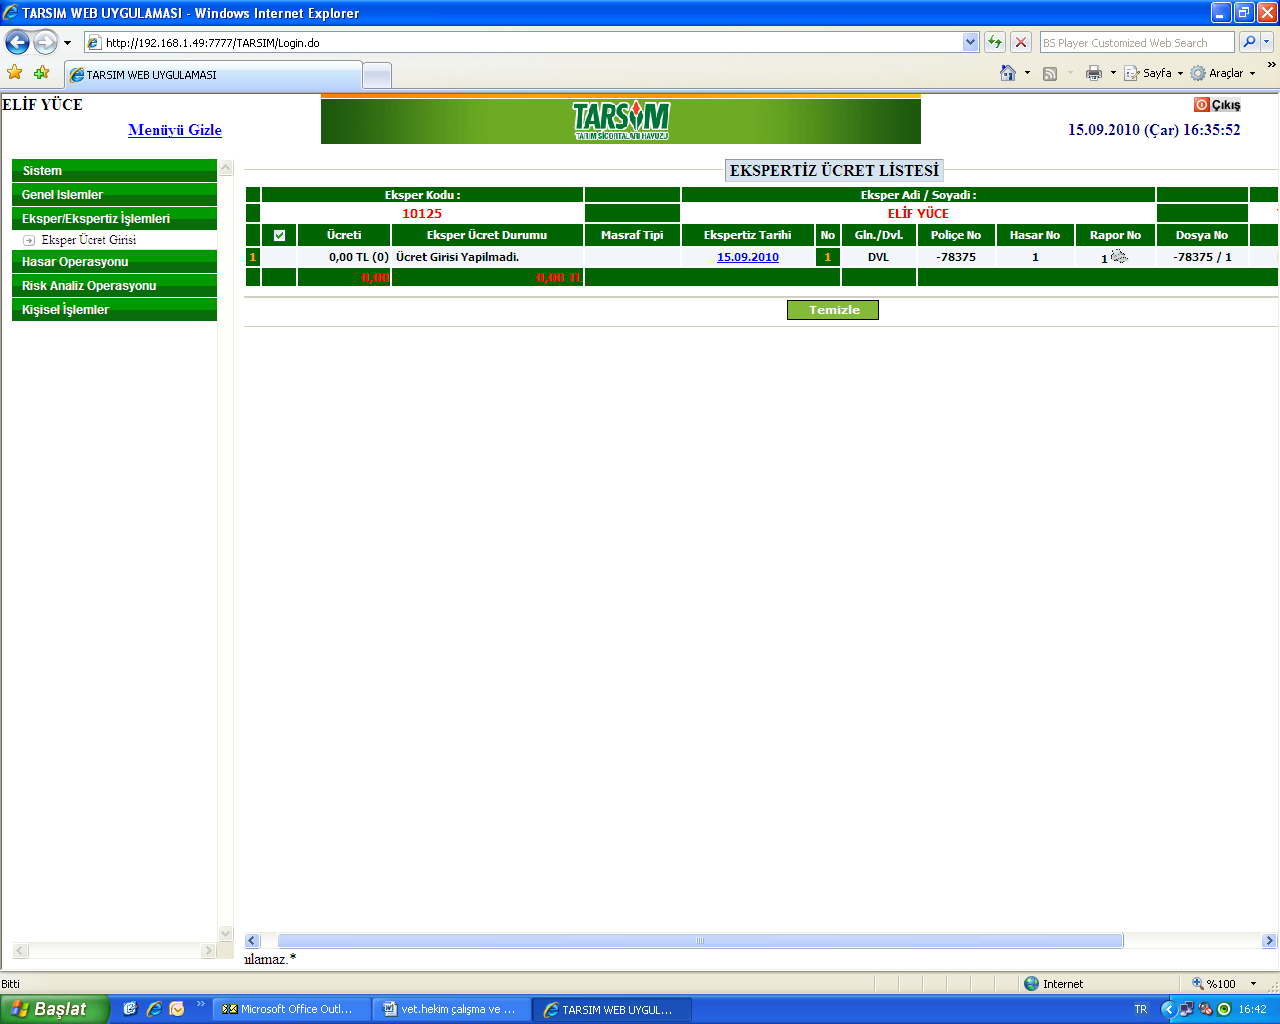Click the content horizontal scrollbar thumb
The width and height of the screenshot is (1280, 1024).
[700, 940]
